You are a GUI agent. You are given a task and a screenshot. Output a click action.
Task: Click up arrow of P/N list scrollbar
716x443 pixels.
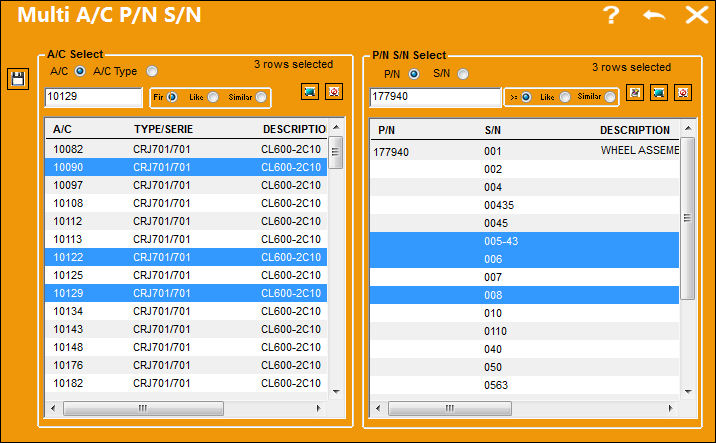pos(688,129)
